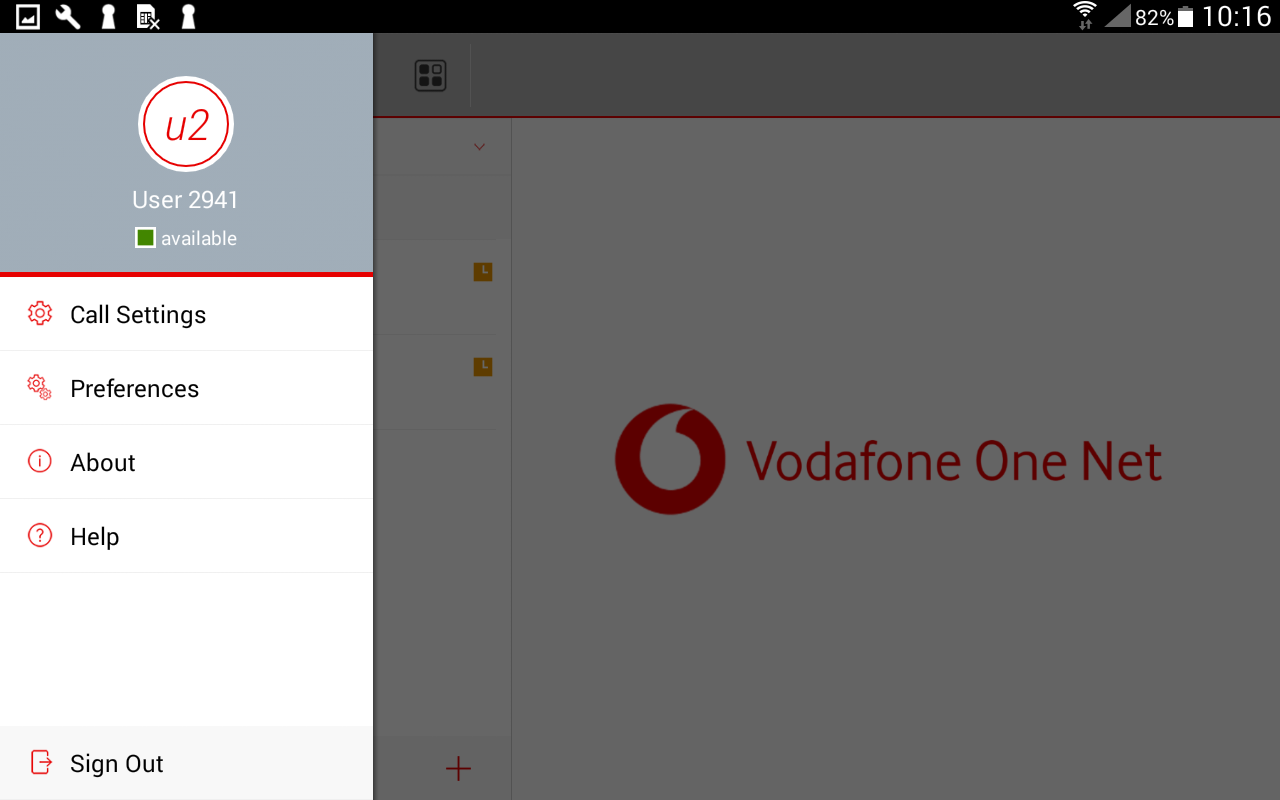Viewport: 1280px width, 800px height.
Task: Select the Help menu entry
Action: click(186, 536)
